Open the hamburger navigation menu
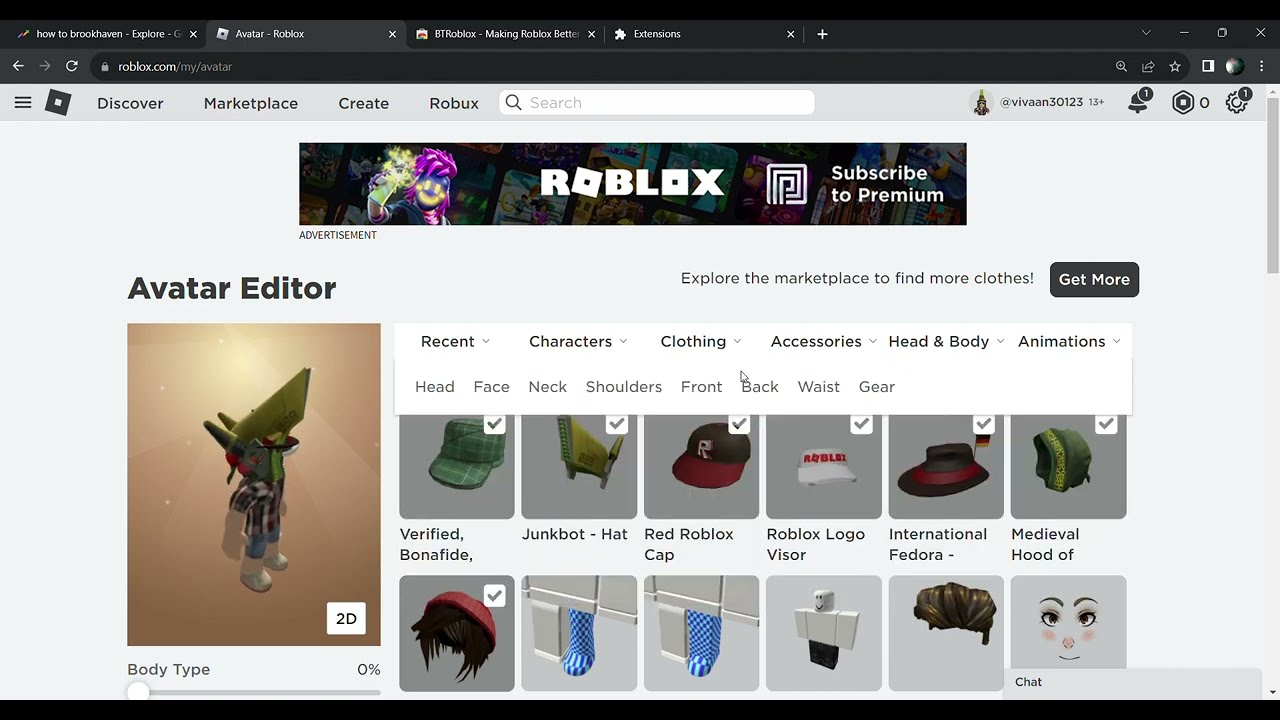The height and width of the screenshot is (720, 1280). (23, 102)
